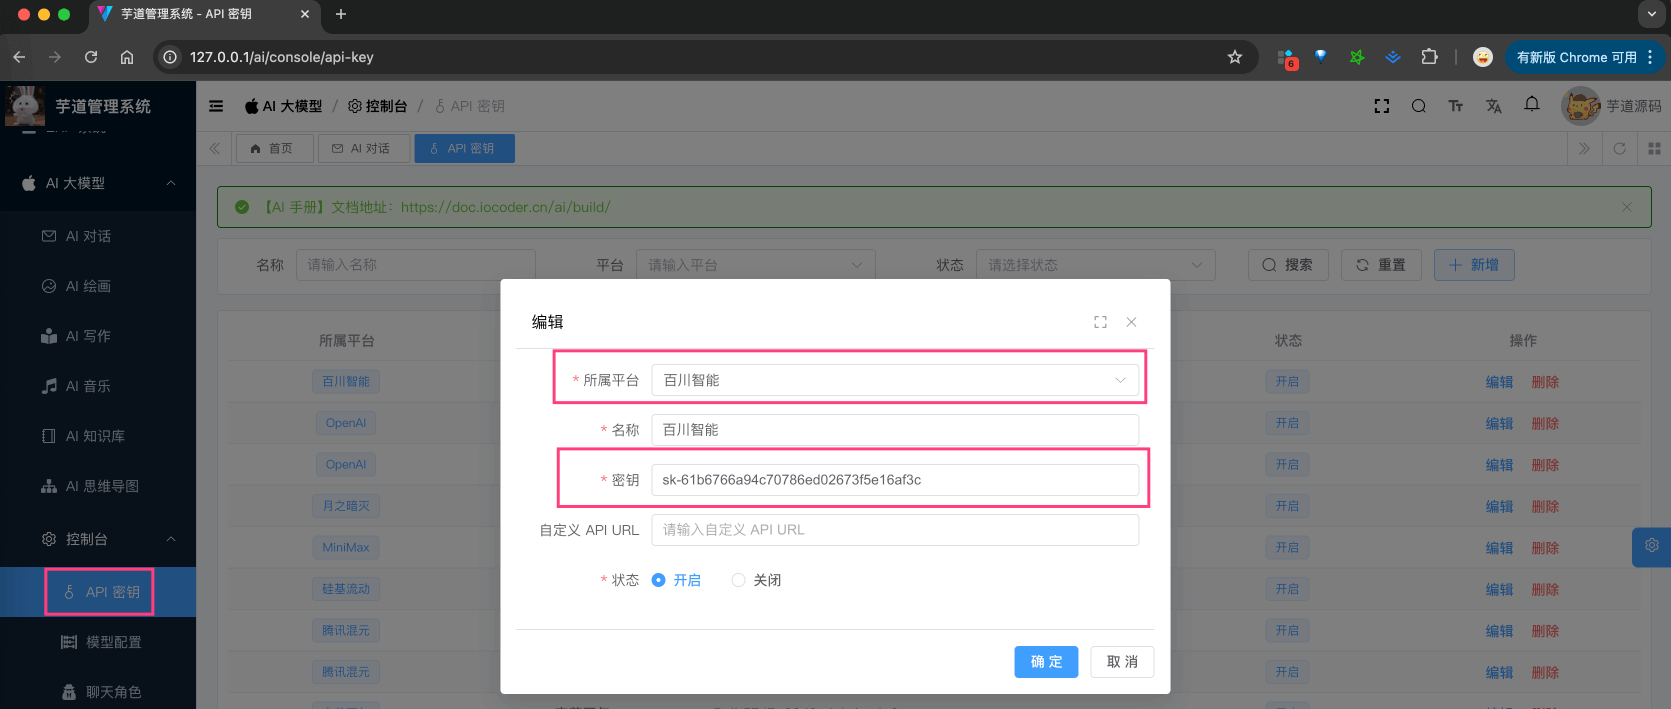Open the floating settings gear on right edge
Screen dimensions: 1671x709
(x=1652, y=546)
